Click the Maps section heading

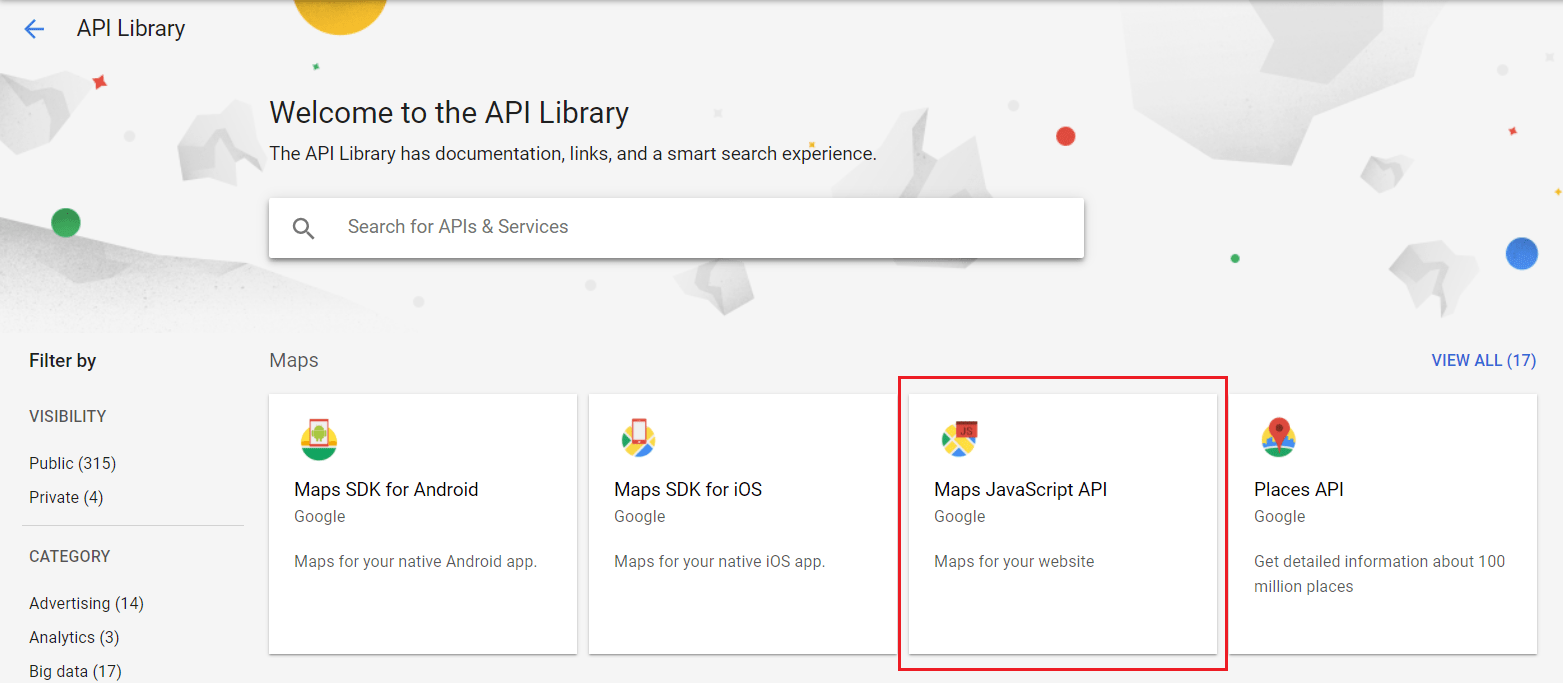(293, 360)
